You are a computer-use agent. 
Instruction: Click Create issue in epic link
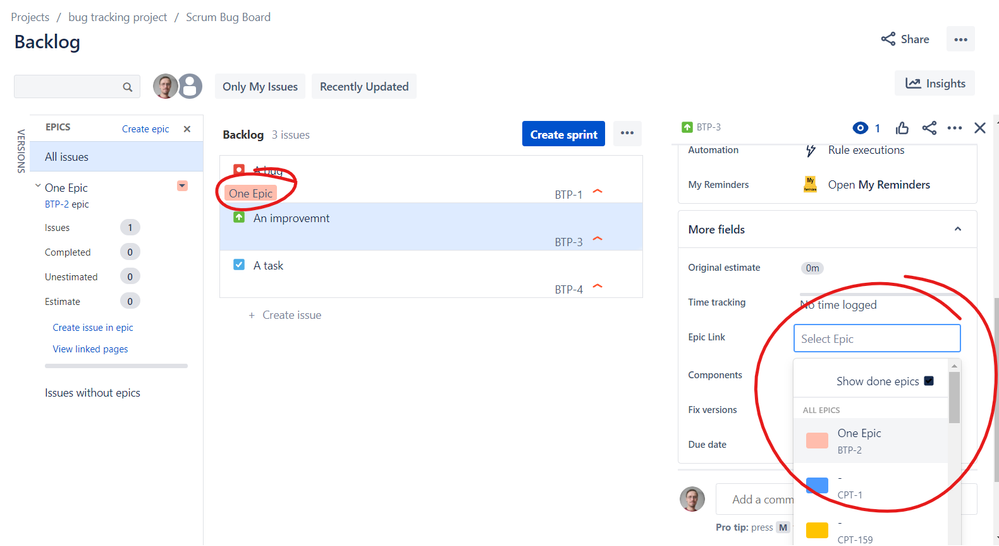(92, 327)
